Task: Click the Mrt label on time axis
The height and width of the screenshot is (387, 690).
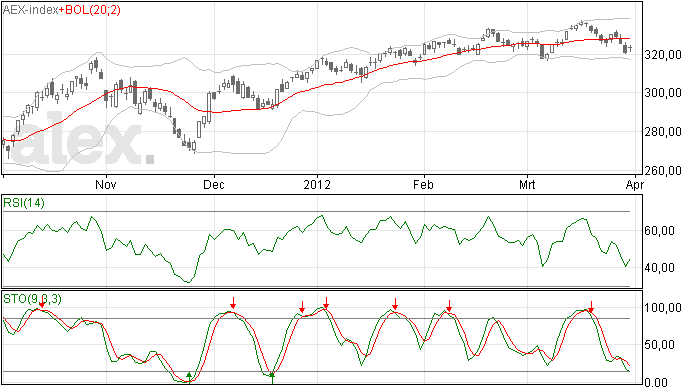Action: point(527,184)
